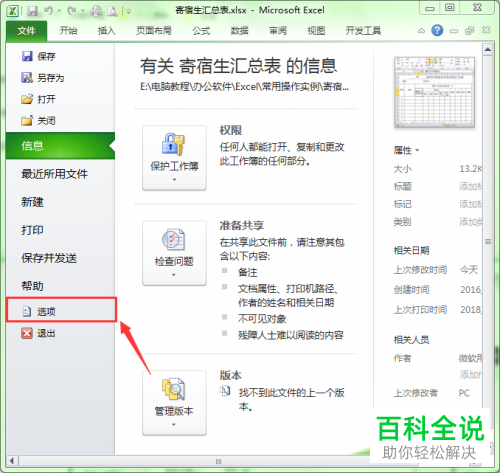Screen dimensions: 500x473
Task: Click the workbook preview thumbnail
Action: click(x=434, y=92)
